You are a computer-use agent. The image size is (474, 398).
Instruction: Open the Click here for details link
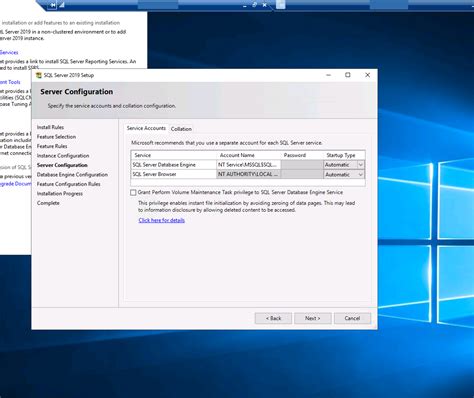[162, 220]
